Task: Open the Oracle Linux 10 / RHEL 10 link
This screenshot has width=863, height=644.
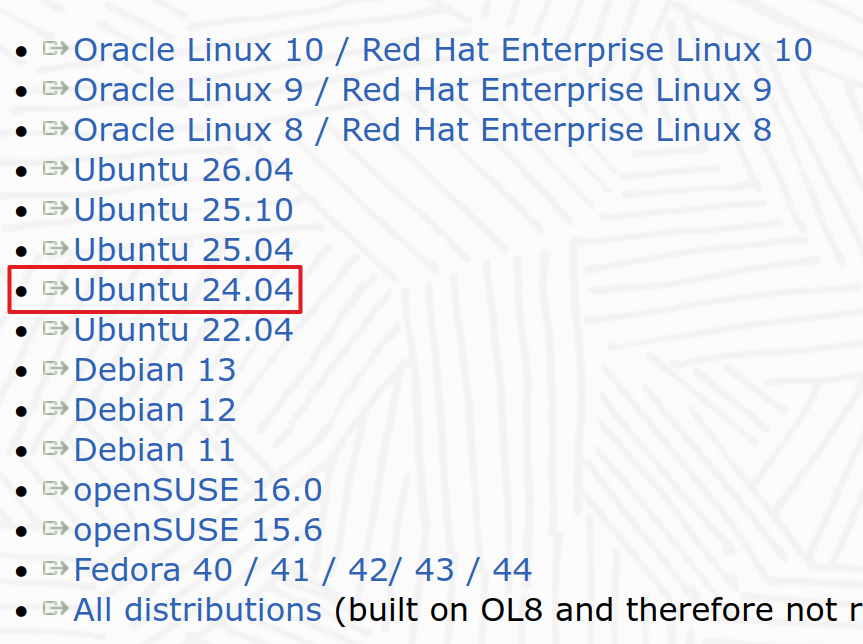Action: 443,50
